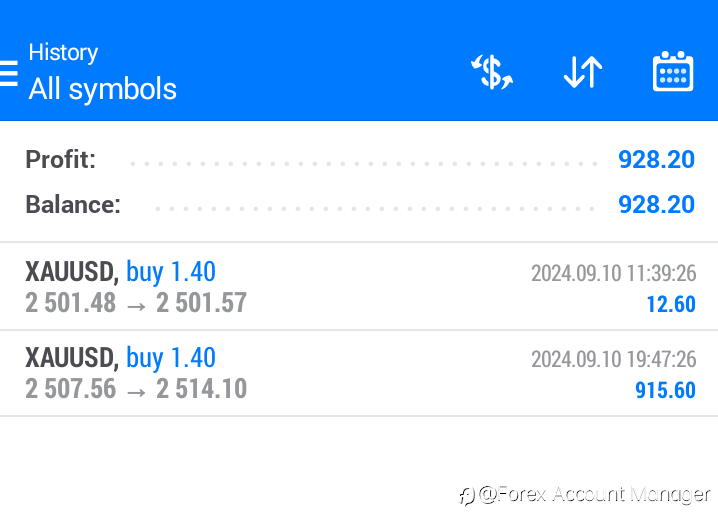
Task: Expand the XAUUSD trade closed at 2 501.57
Action: [x=359, y=286]
